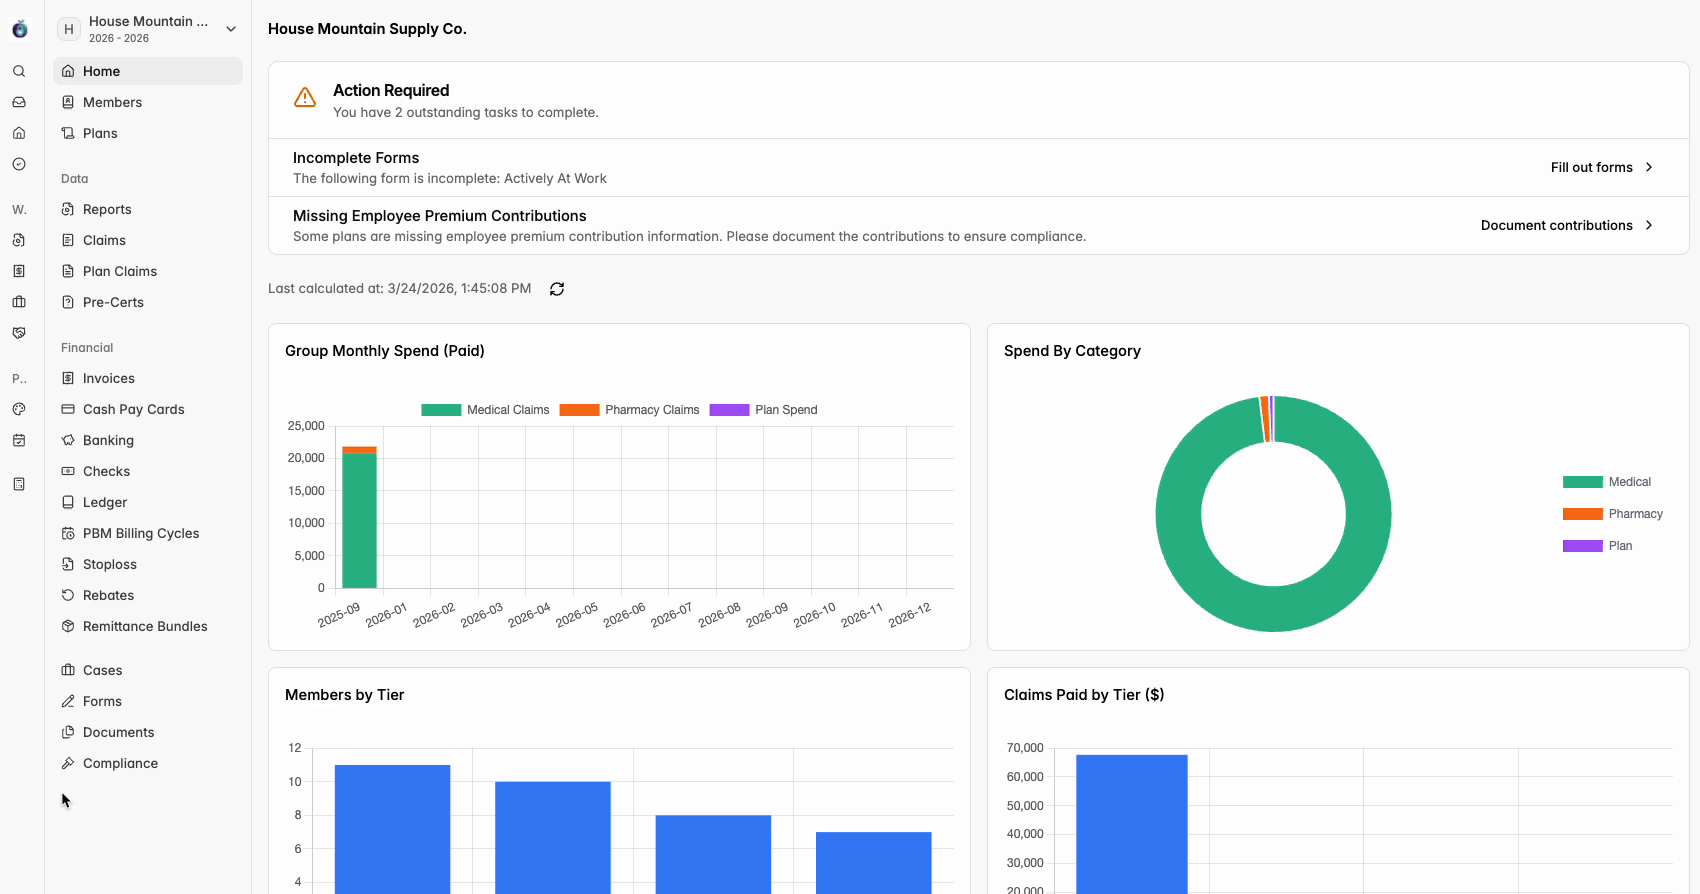Click the Pharmacy color swatch in category legend
Viewport: 1700px width, 894px height.
(x=1582, y=514)
